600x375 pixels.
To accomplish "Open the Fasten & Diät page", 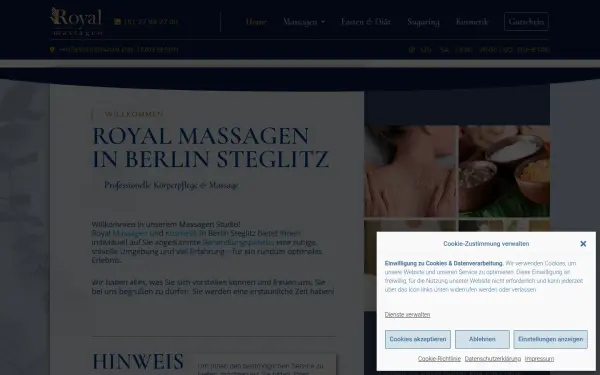I will 366,22.
